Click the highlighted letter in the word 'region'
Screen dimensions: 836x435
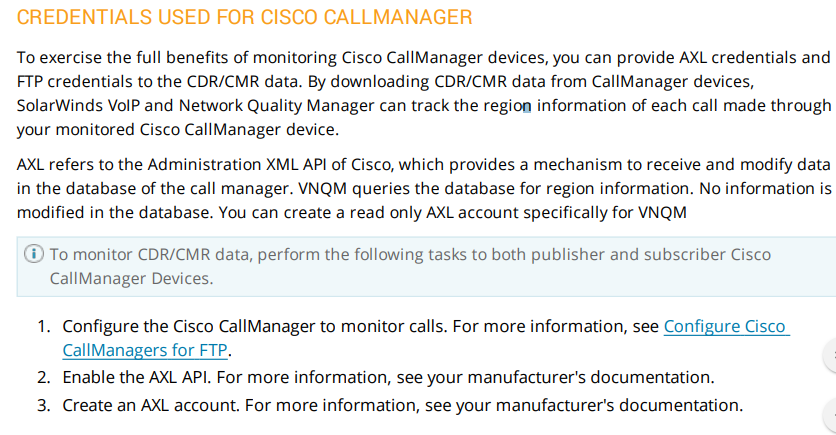click(526, 107)
